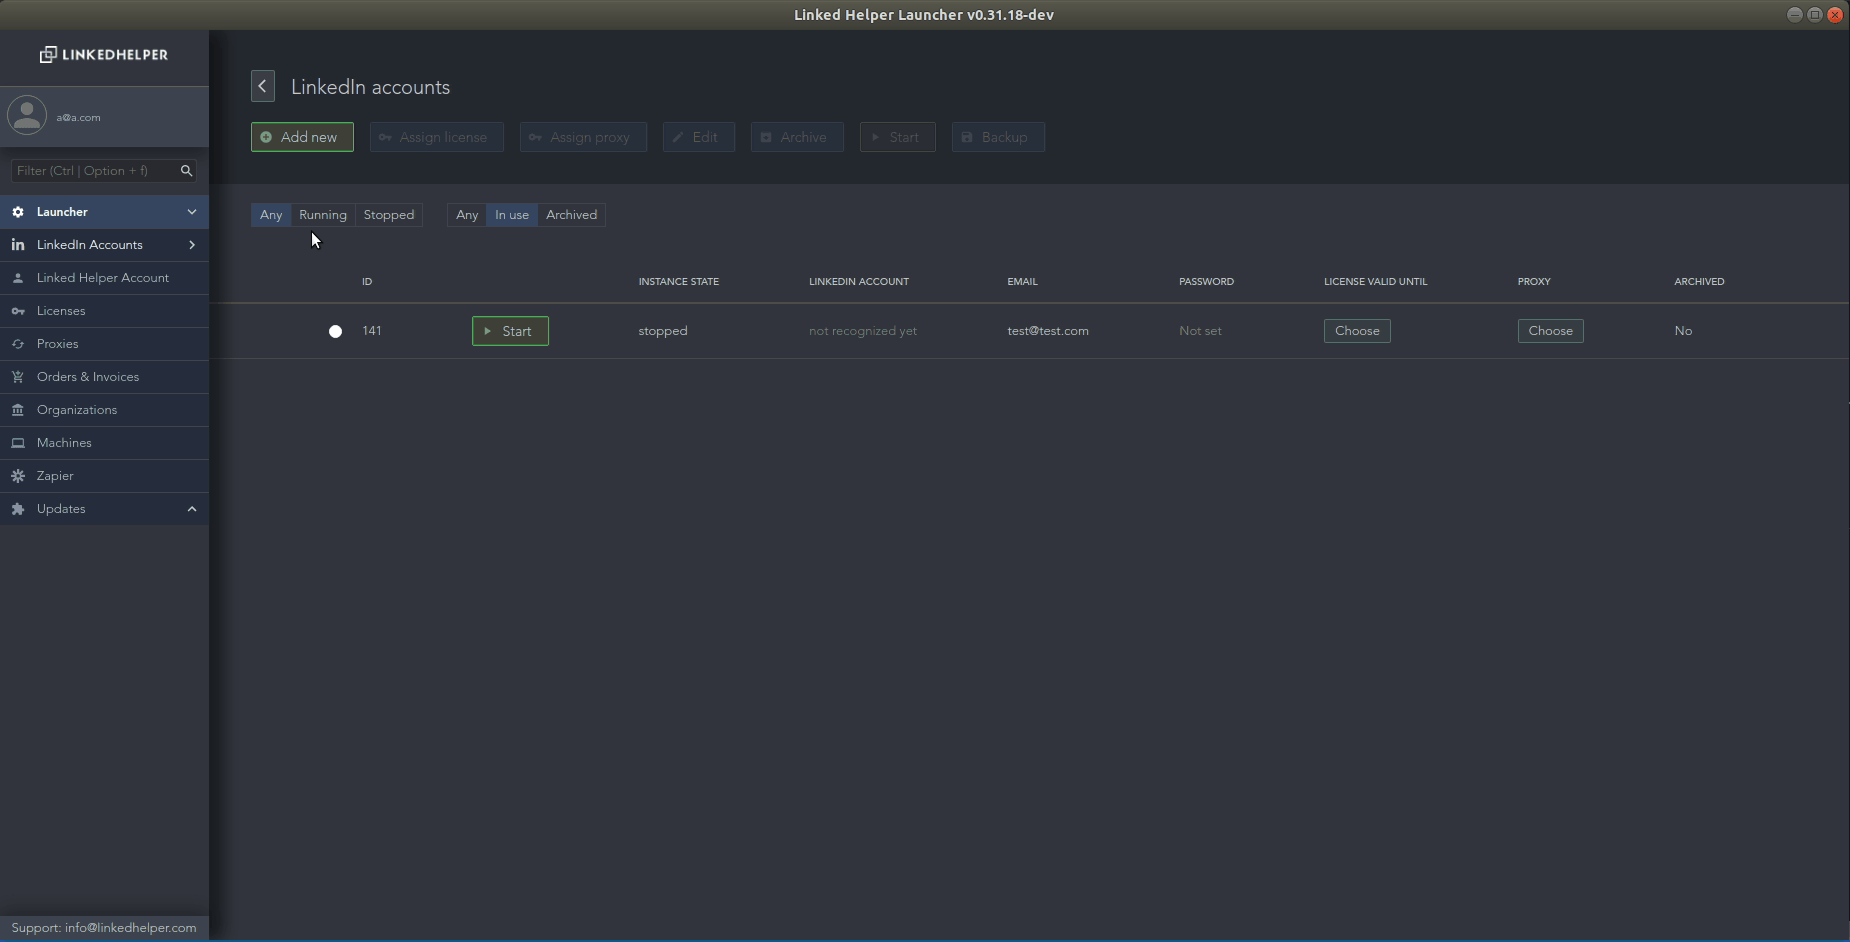Minimize the Linked Helper Launcher window
The image size is (1850, 942).
(1795, 15)
